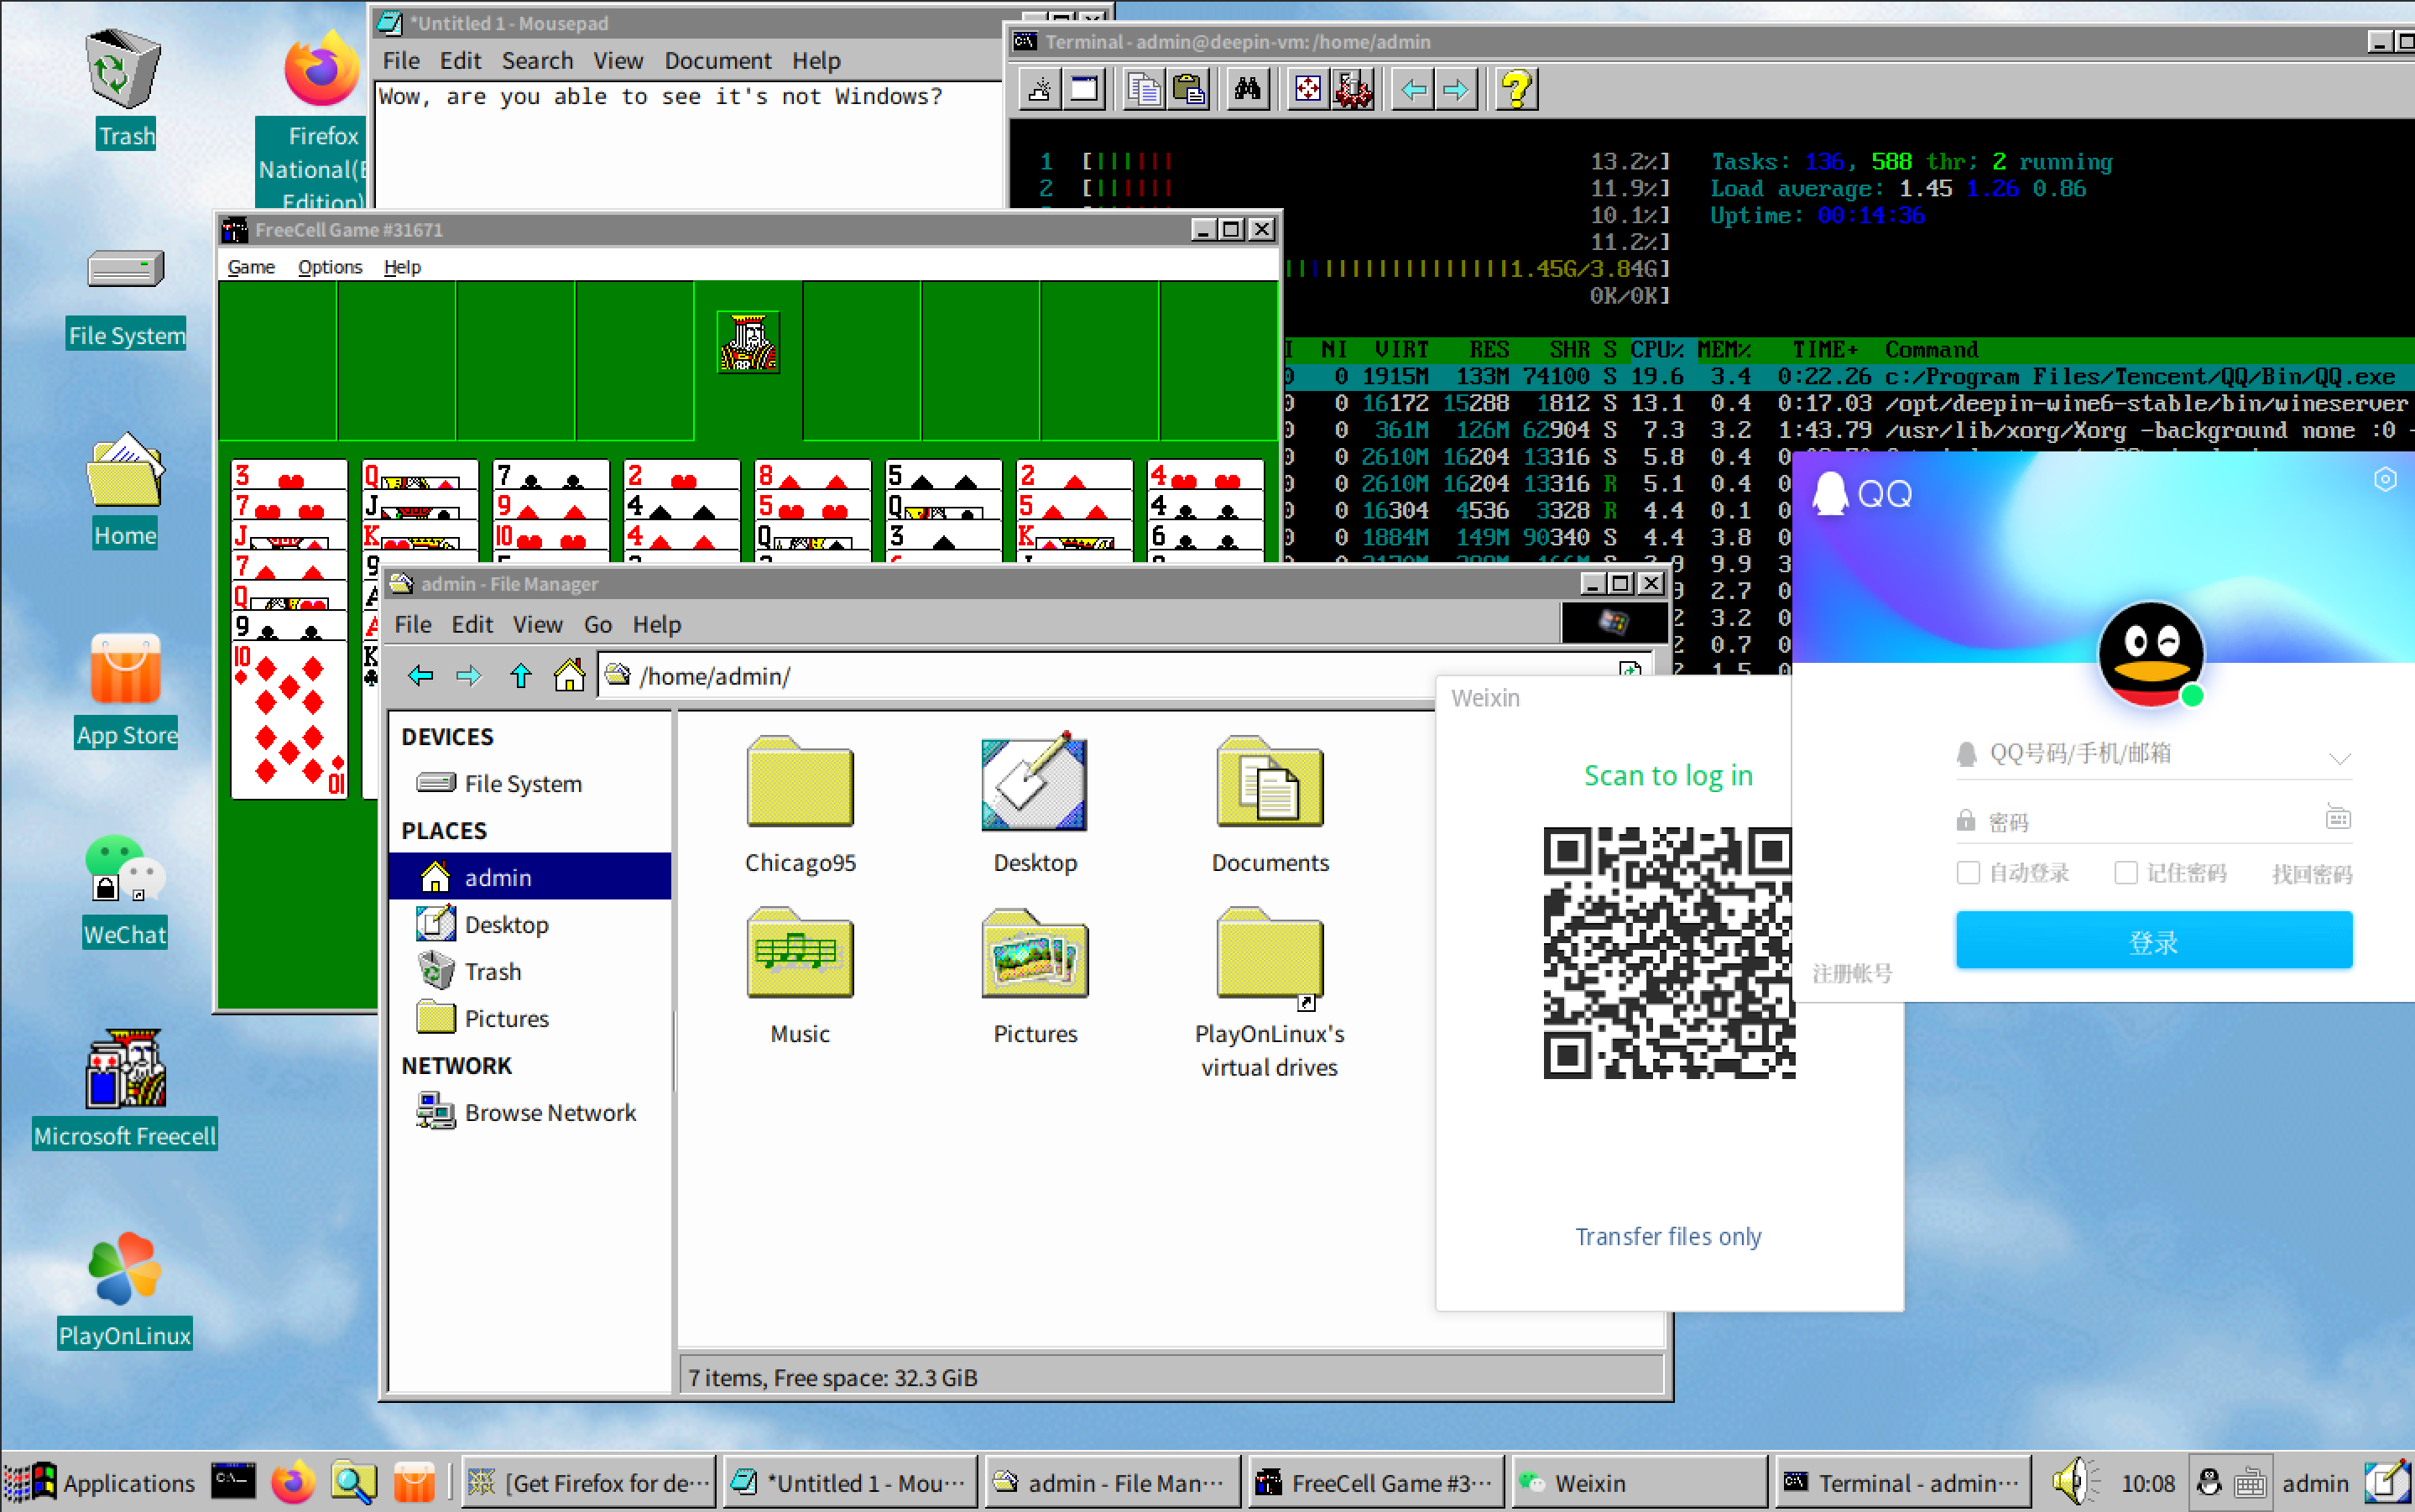This screenshot has width=2415, height=1512.
Task: Enable the 记住密码 remember password checkbox in QQ
Action: click(x=2126, y=872)
